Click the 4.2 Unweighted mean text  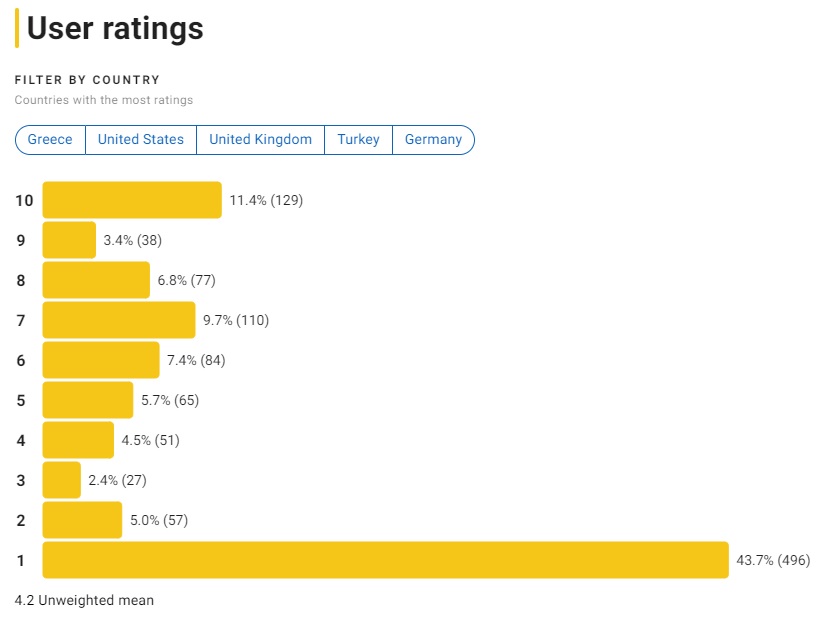85,601
